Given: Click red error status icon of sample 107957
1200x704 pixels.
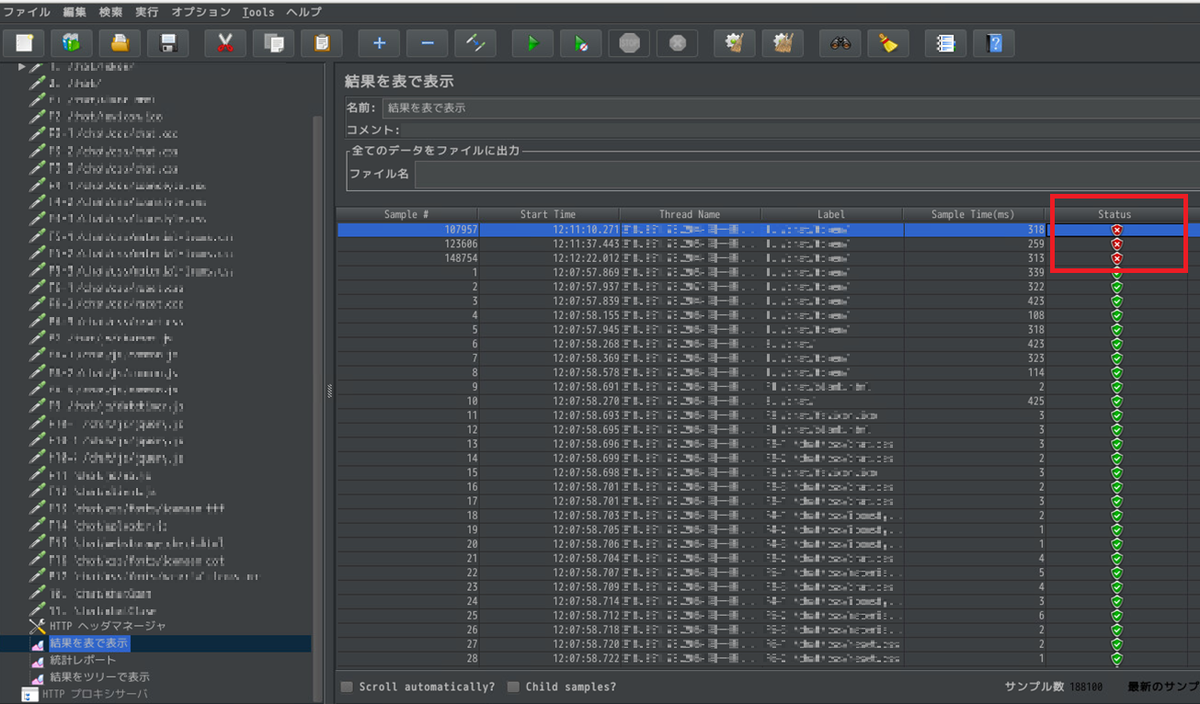Looking at the screenshot, I should 1117,230.
